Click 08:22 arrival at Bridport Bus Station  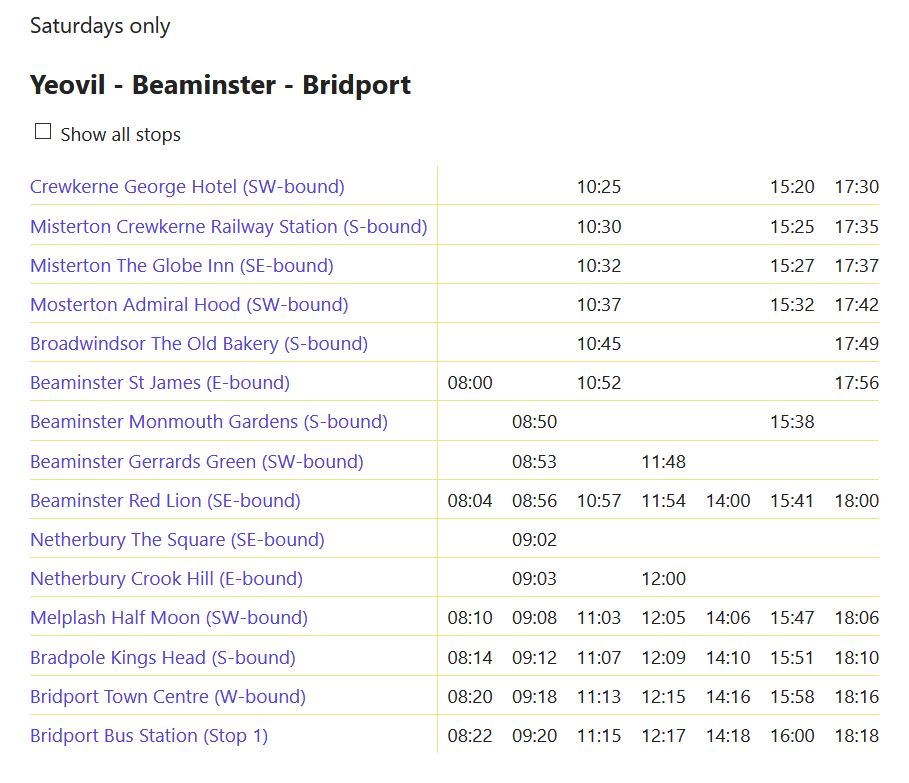(470, 736)
